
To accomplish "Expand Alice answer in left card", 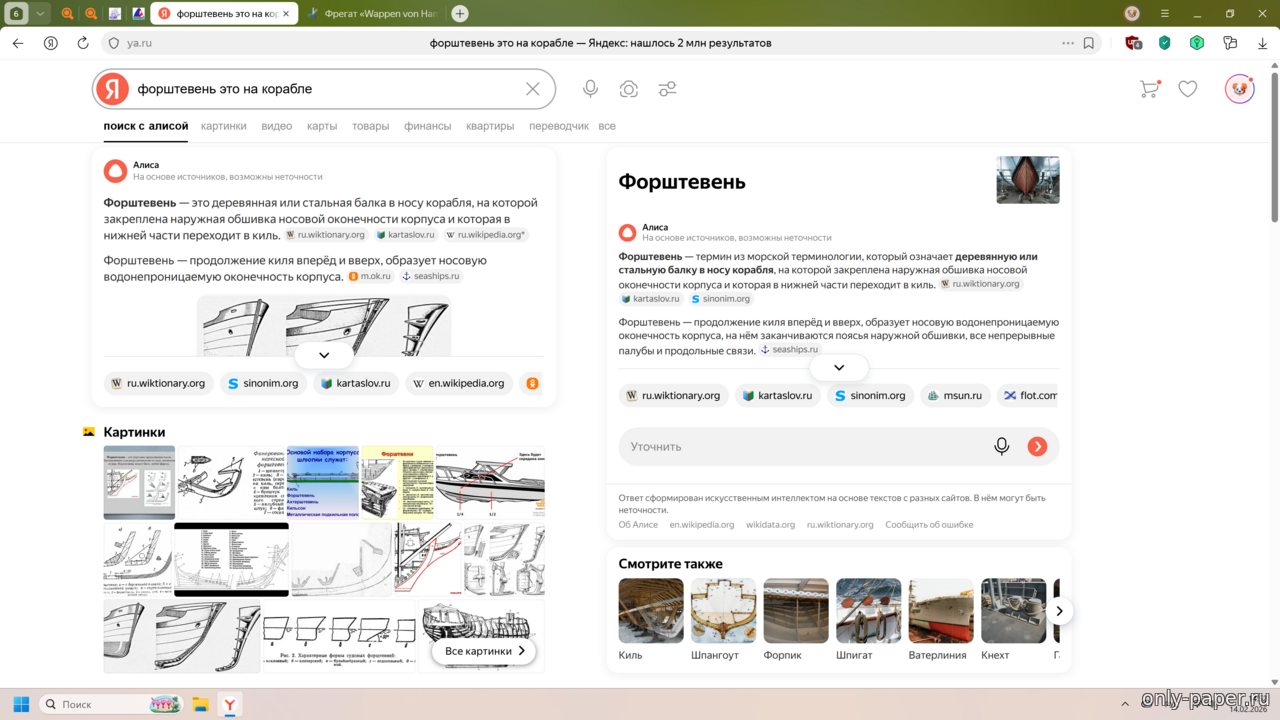I will pos(324,355).
